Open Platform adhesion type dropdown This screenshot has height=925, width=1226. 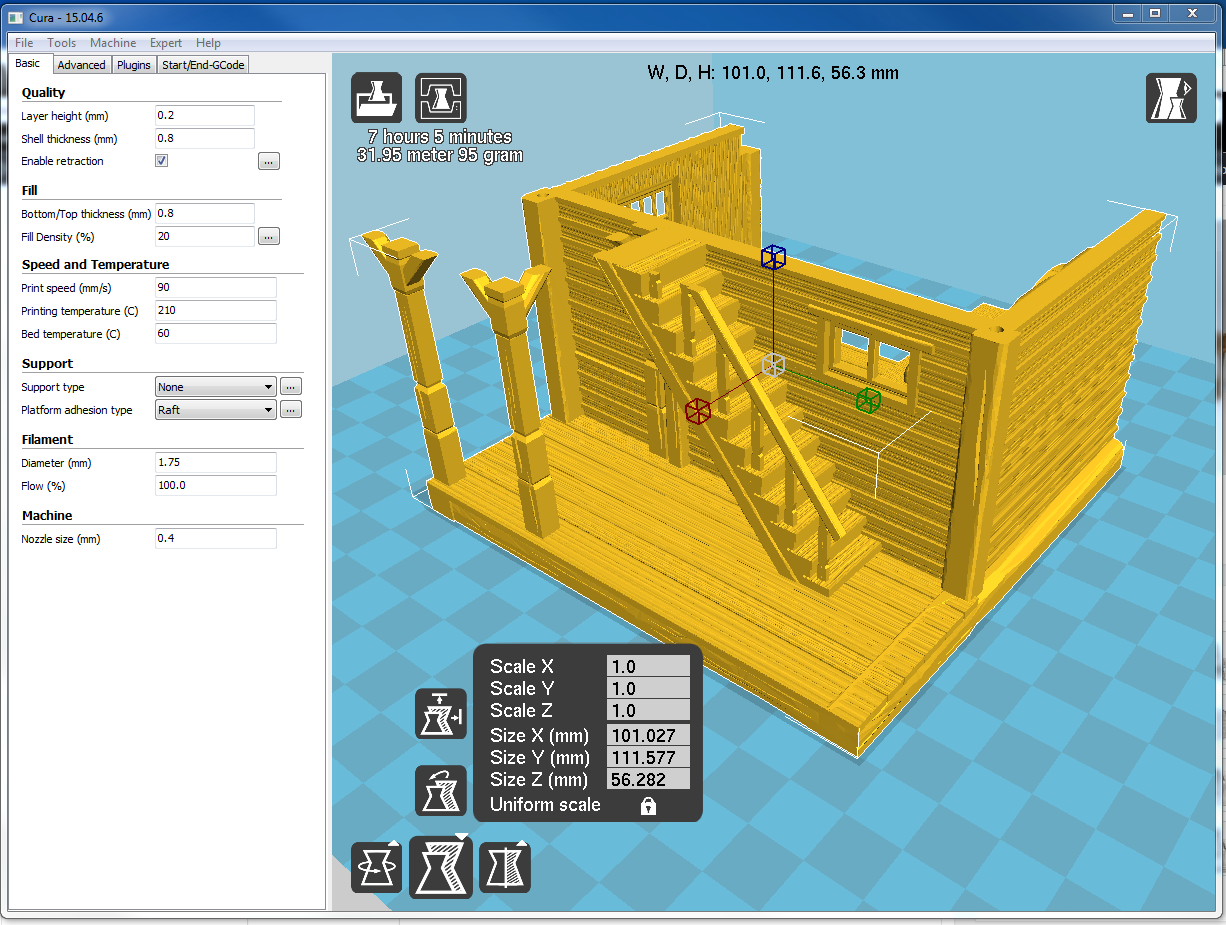coord(216,410)
